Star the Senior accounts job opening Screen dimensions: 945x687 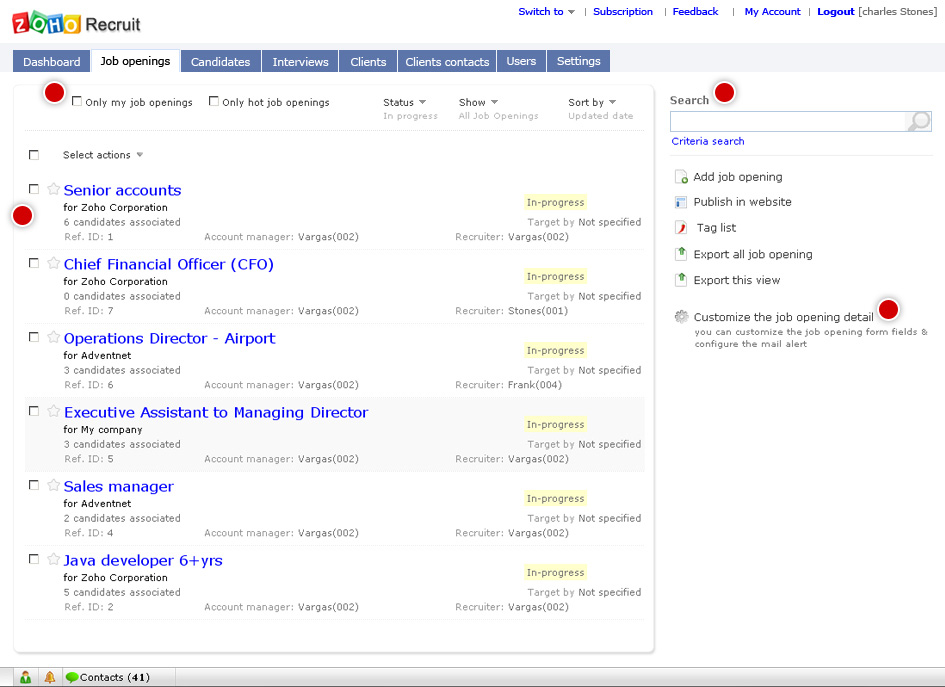53,189
